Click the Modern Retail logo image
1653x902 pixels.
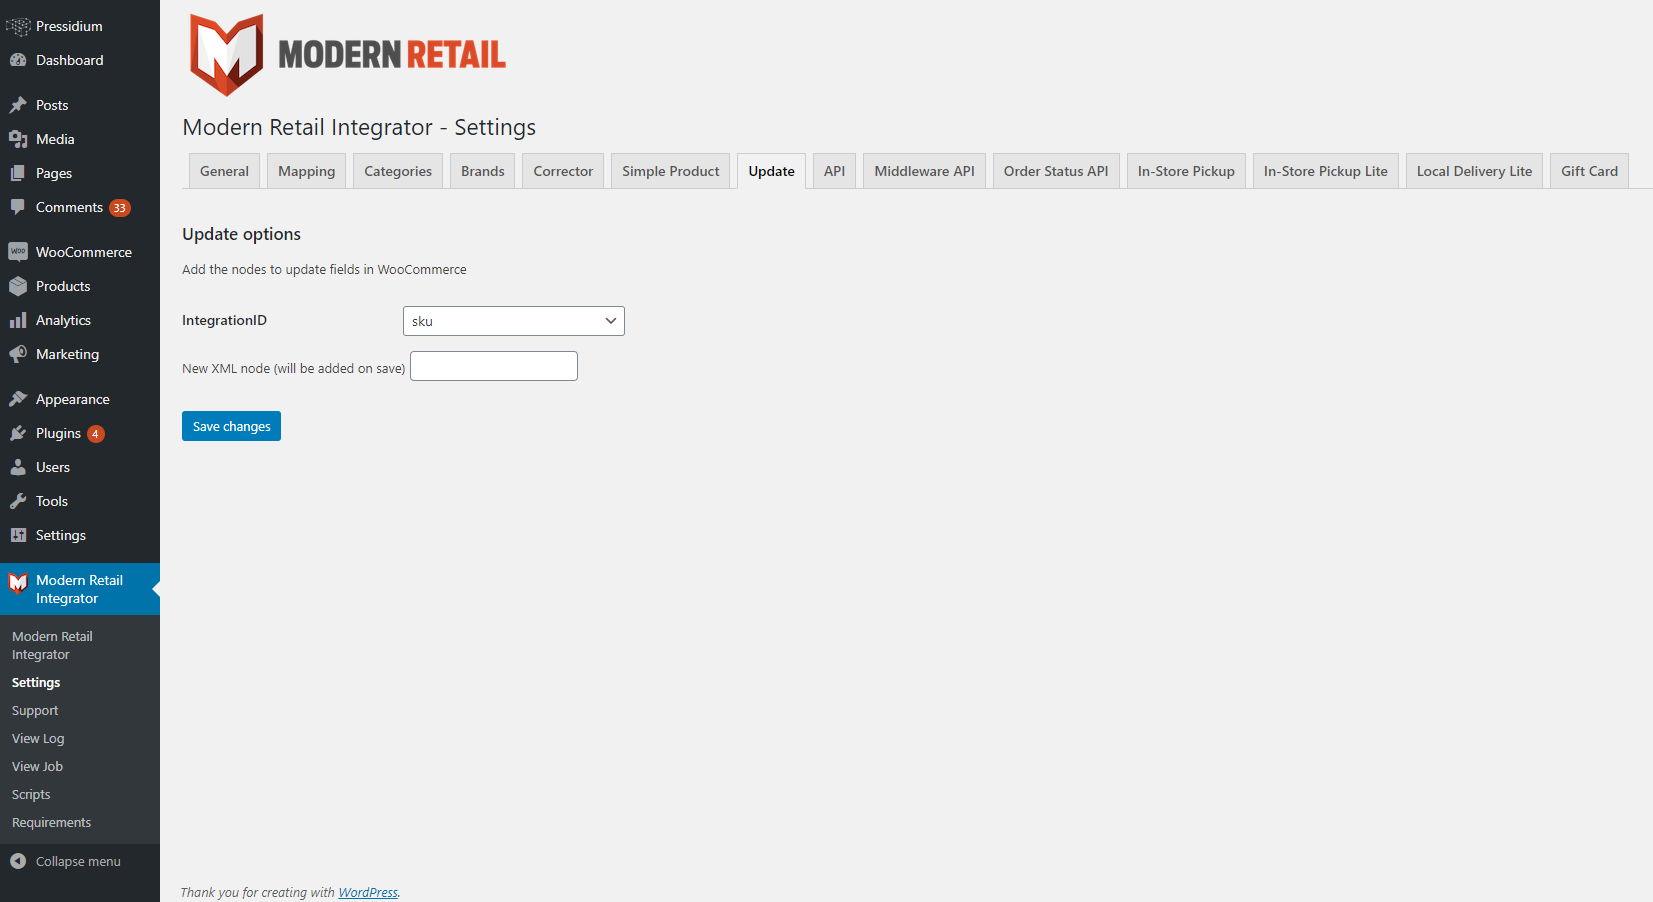pos(348,55)
